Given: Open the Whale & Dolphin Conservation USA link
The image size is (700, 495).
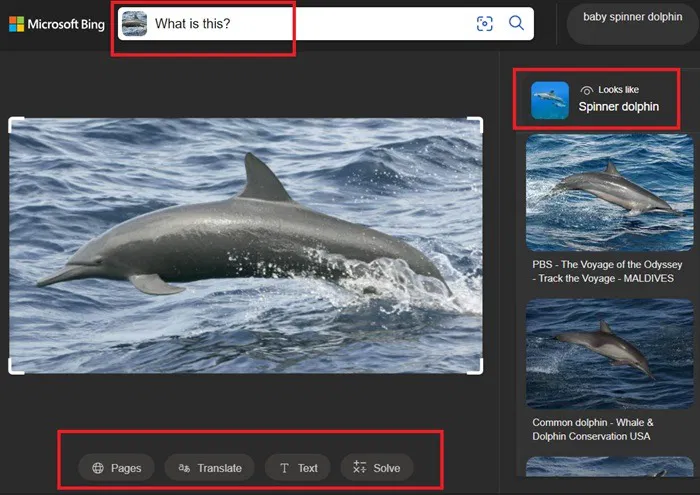Looking at the screenshot, I should (x=591, y=429).
